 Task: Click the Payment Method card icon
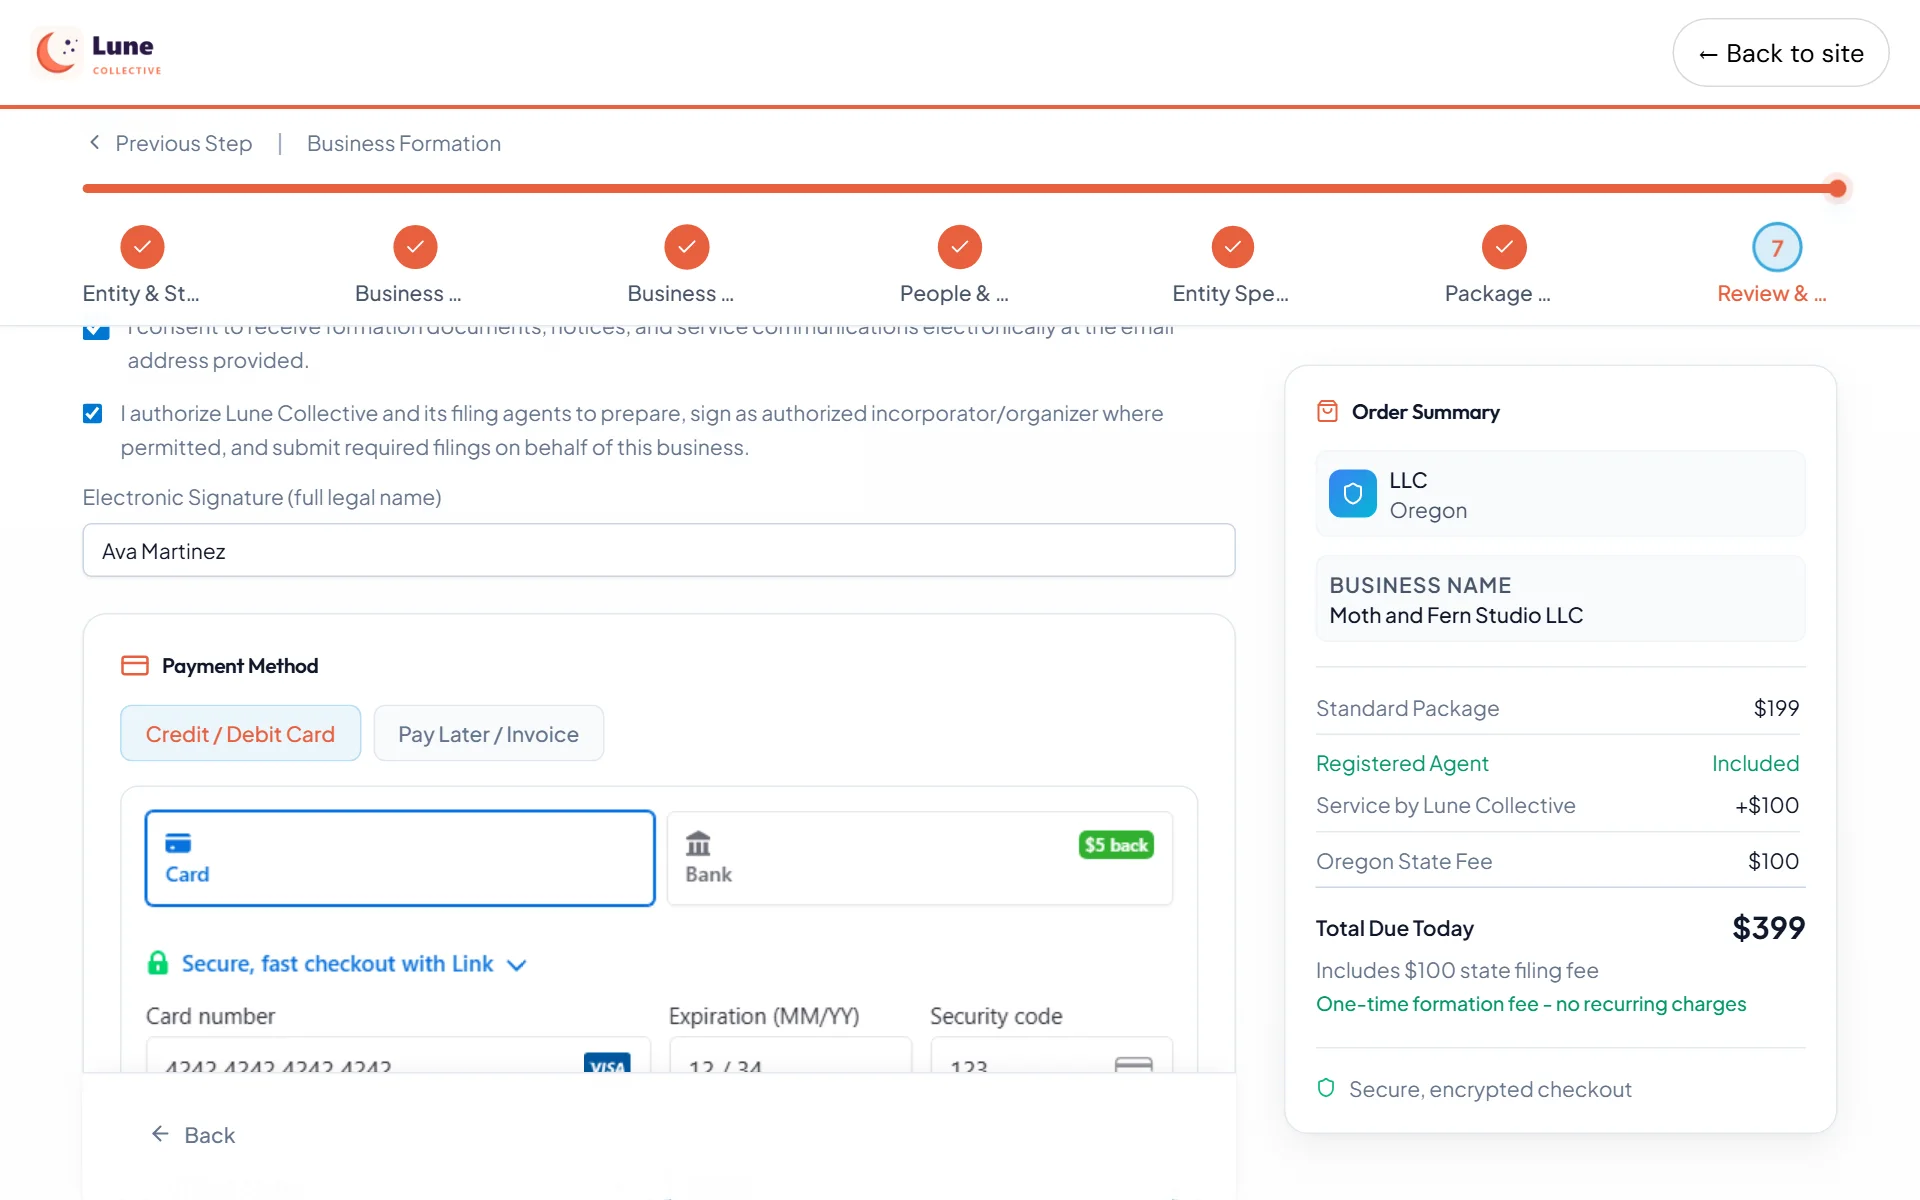point(135,665)
